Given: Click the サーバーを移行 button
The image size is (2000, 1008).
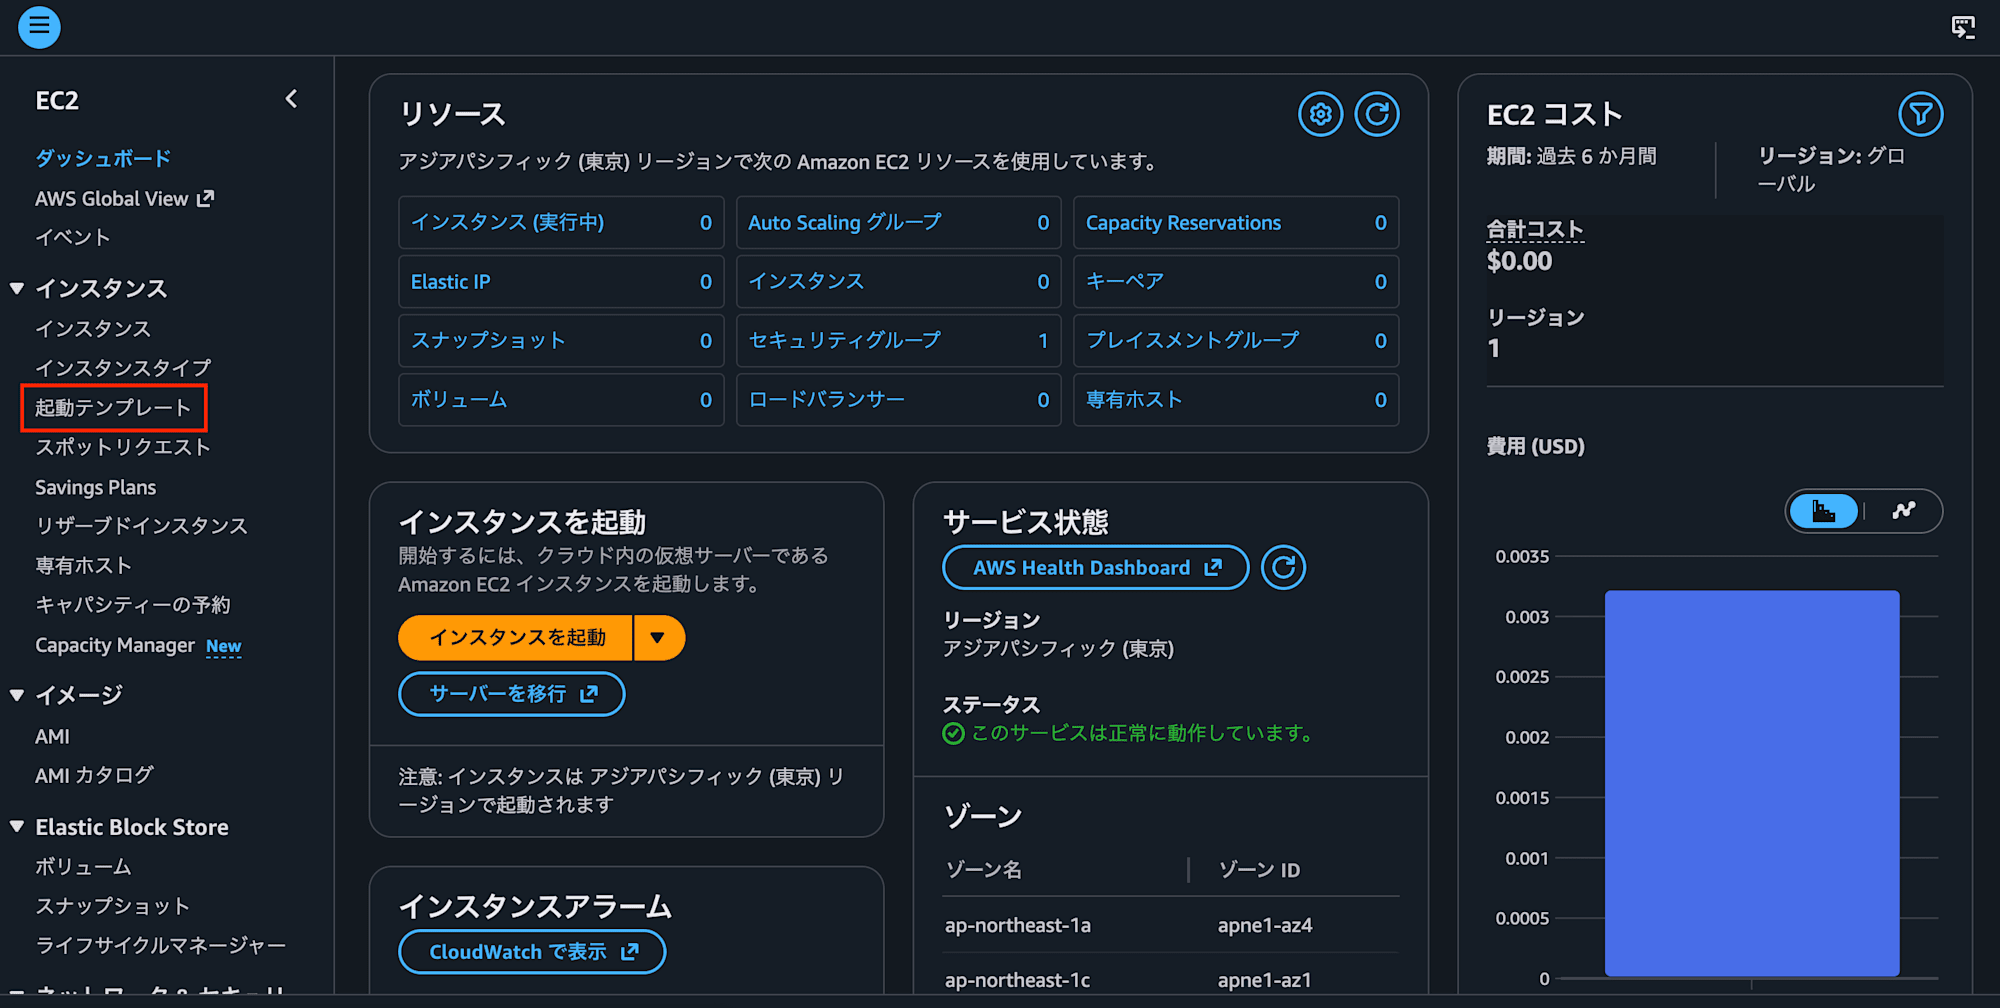Looking at the screenshot, I should click(x=512, y=694).
